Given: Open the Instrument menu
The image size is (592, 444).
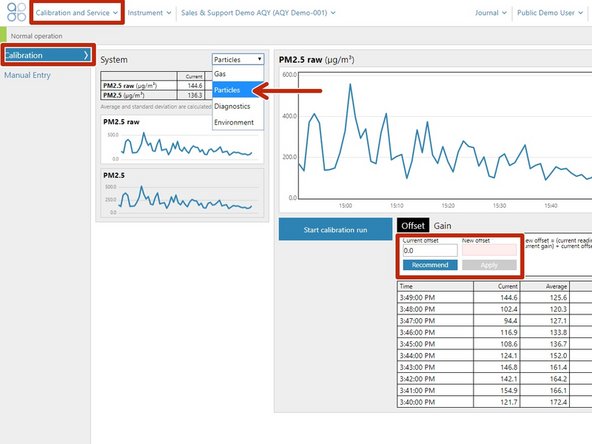Looking at the screenshot, I should [149, 13].
